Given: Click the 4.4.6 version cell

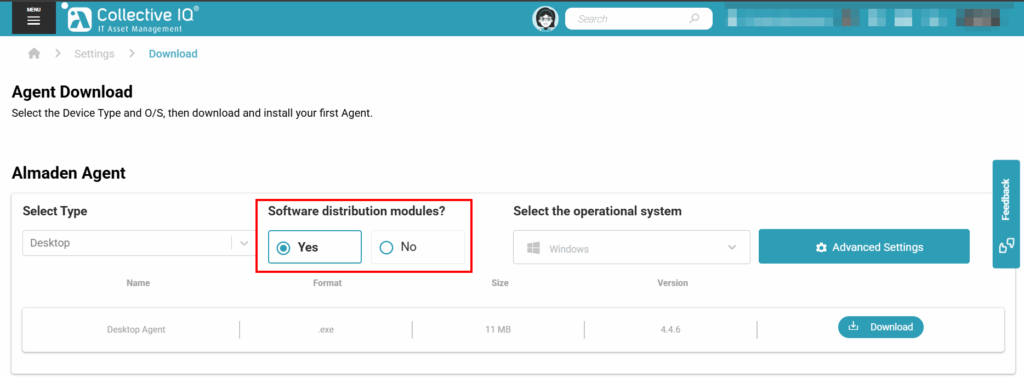Looking at the screenshot, I should coord(671,329).
